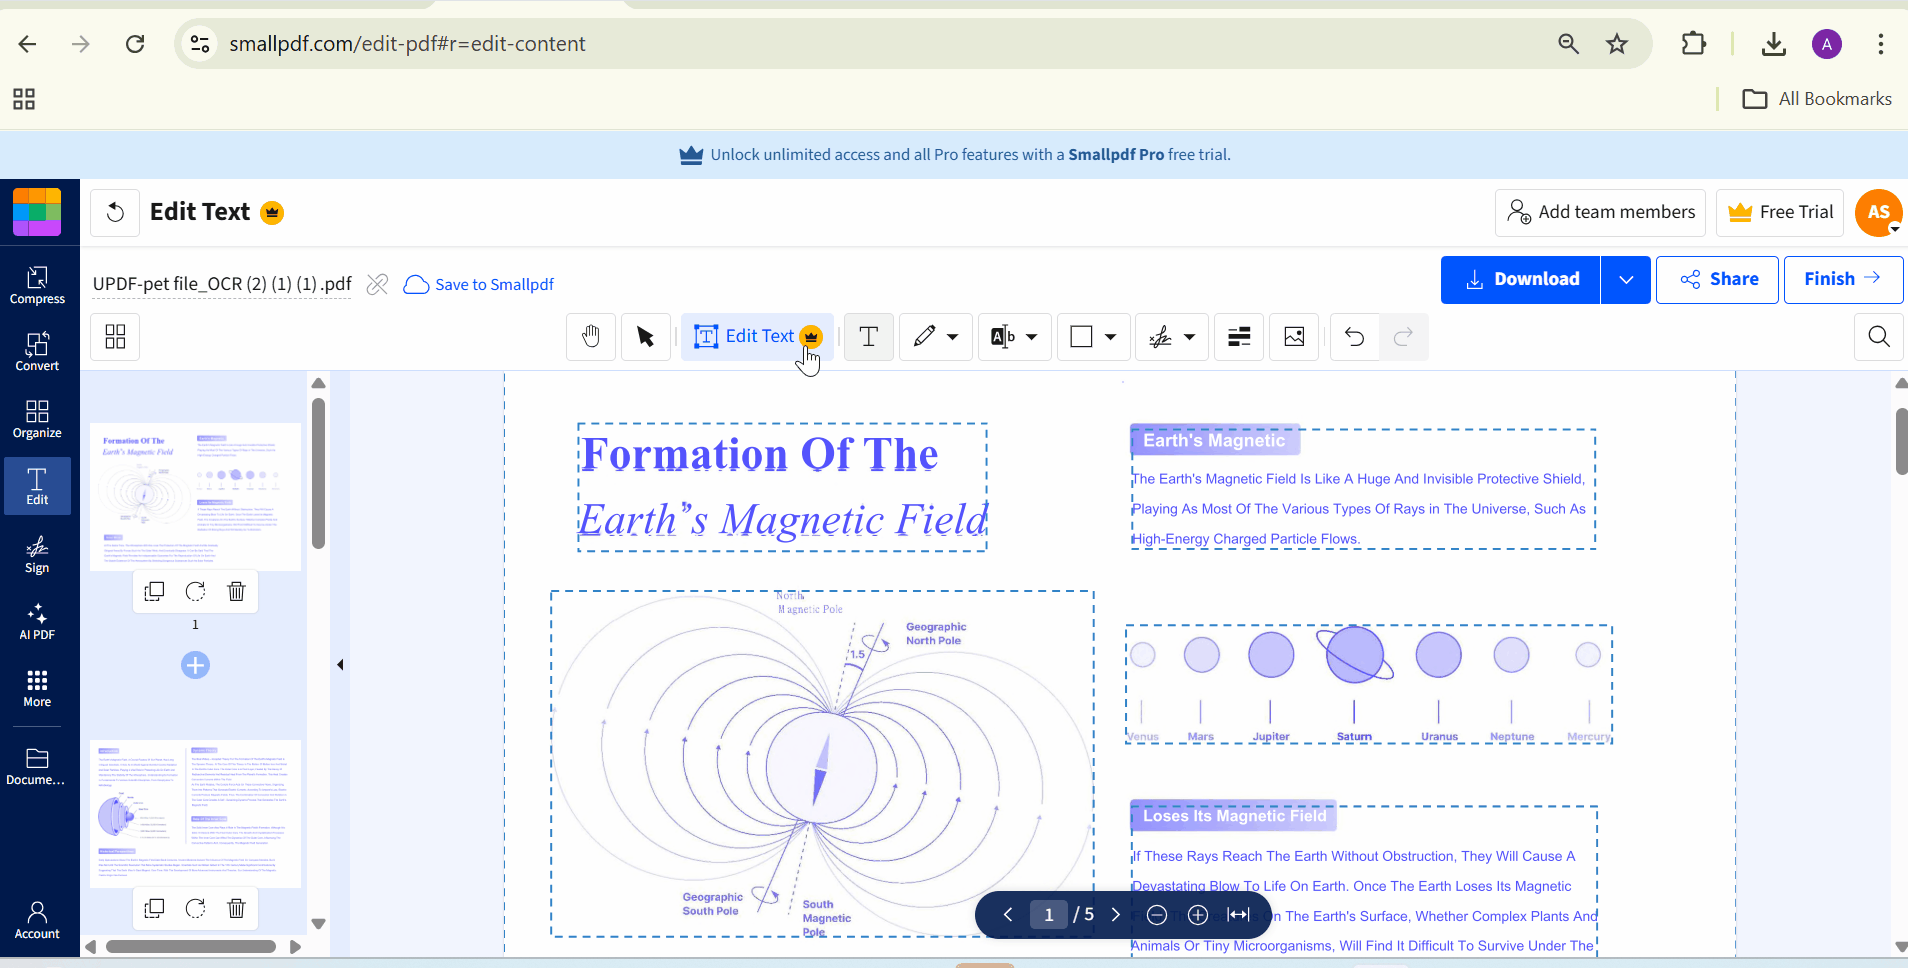1908x968 pixels.
Task: Click the unlinked/not-saved icon beside filename
Action: click(x=377, y=285)
